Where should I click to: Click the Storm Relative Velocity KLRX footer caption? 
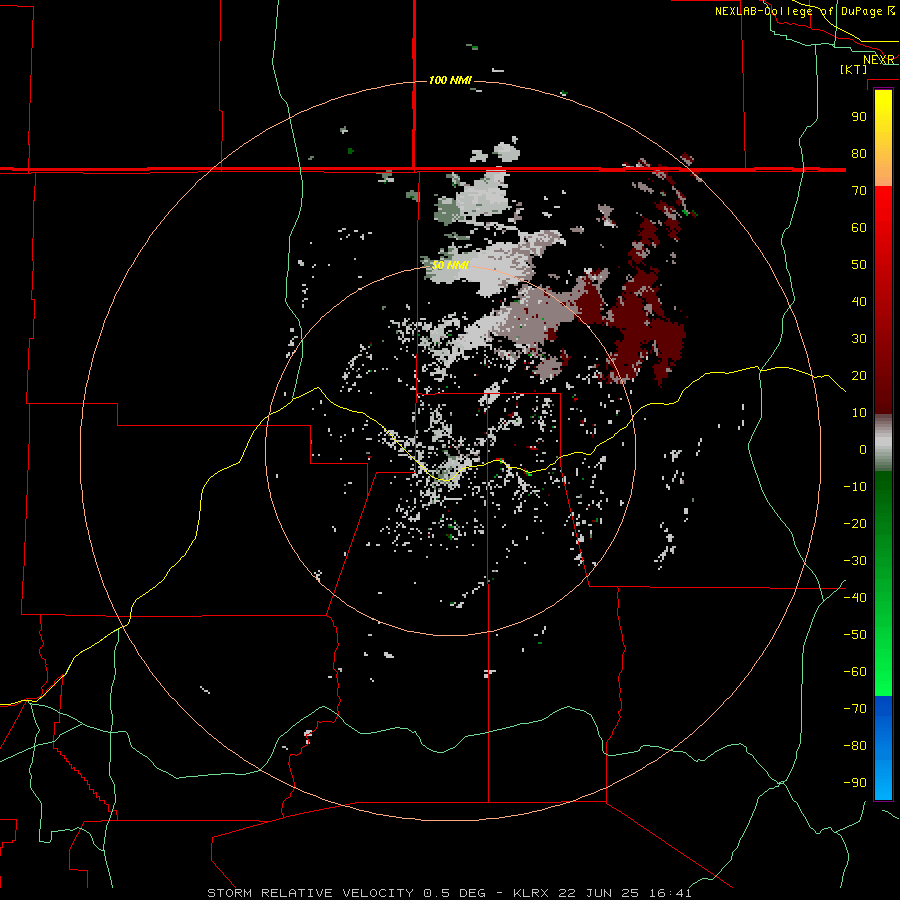click(x=449, y=893)
